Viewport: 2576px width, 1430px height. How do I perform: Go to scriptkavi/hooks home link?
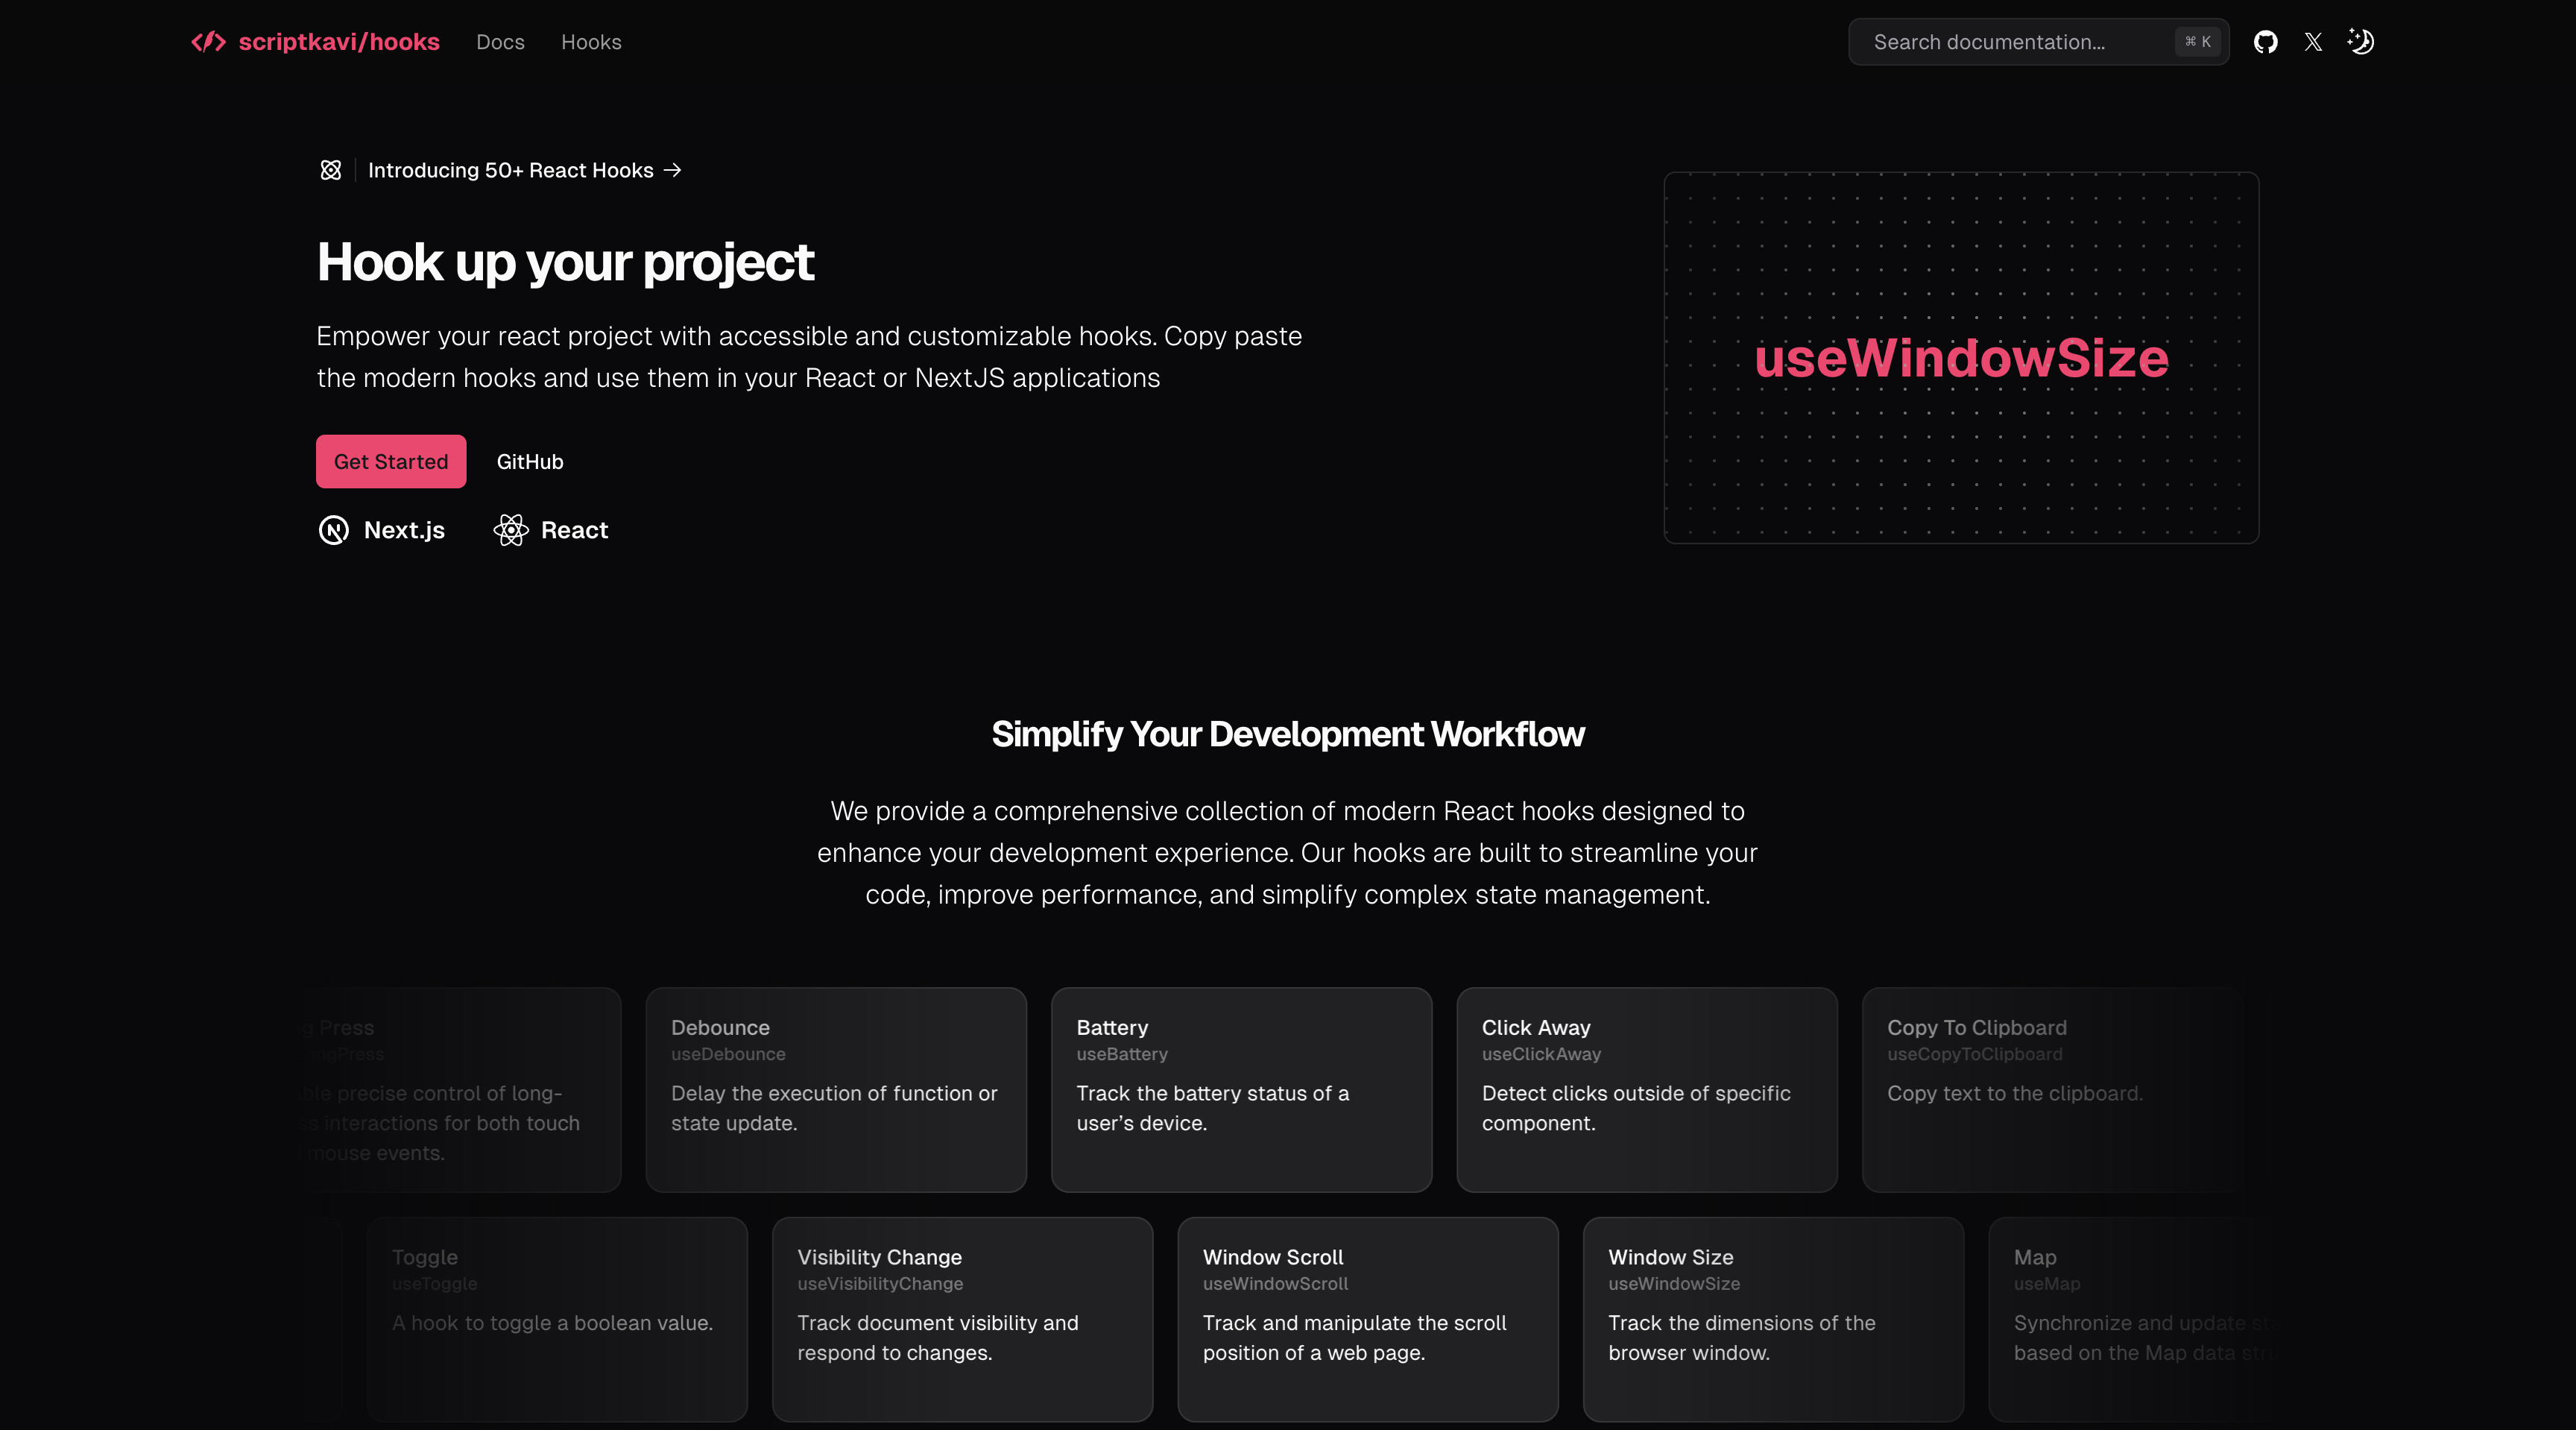[315, 42]
